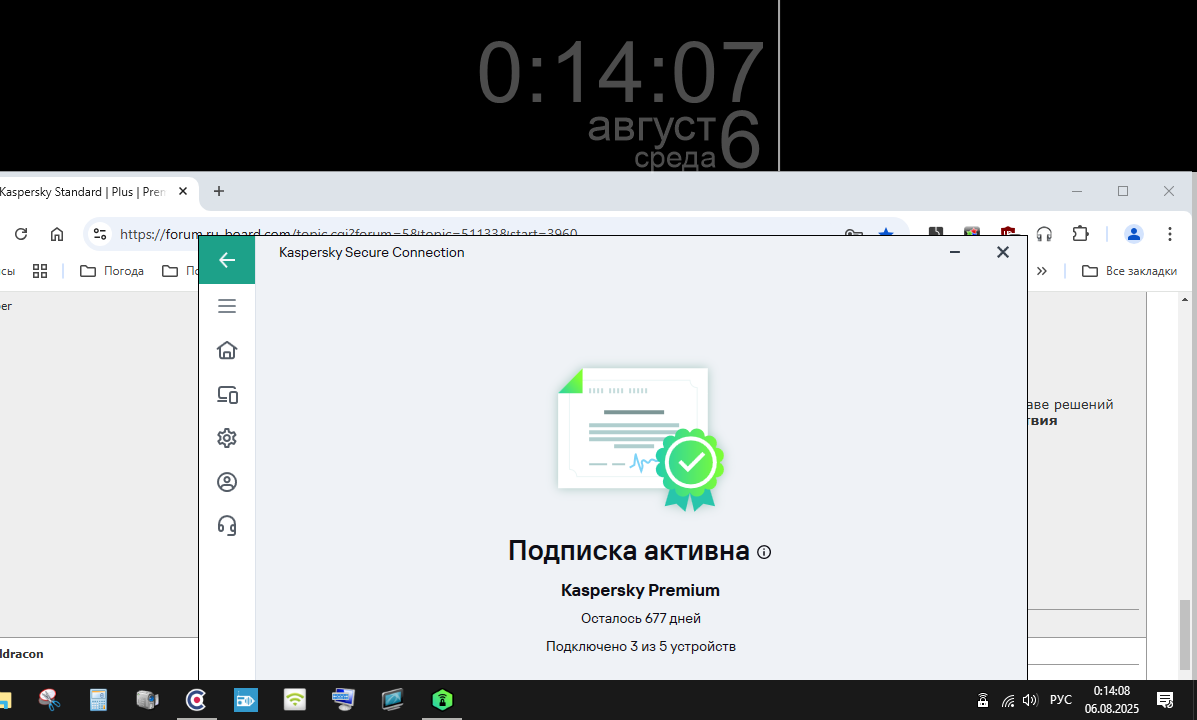Open support headset in Kaspersky sidebar
Viewport: 1197px width, 720px height.
[227, 525]
